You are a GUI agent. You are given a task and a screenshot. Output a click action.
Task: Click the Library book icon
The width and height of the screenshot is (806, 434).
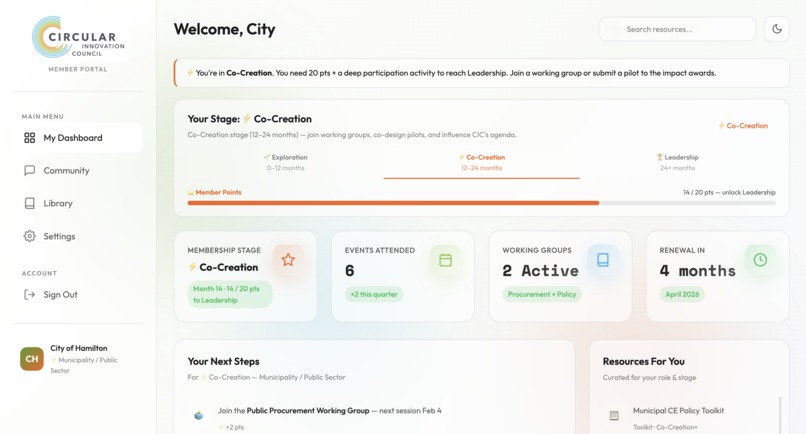(30, 203)
